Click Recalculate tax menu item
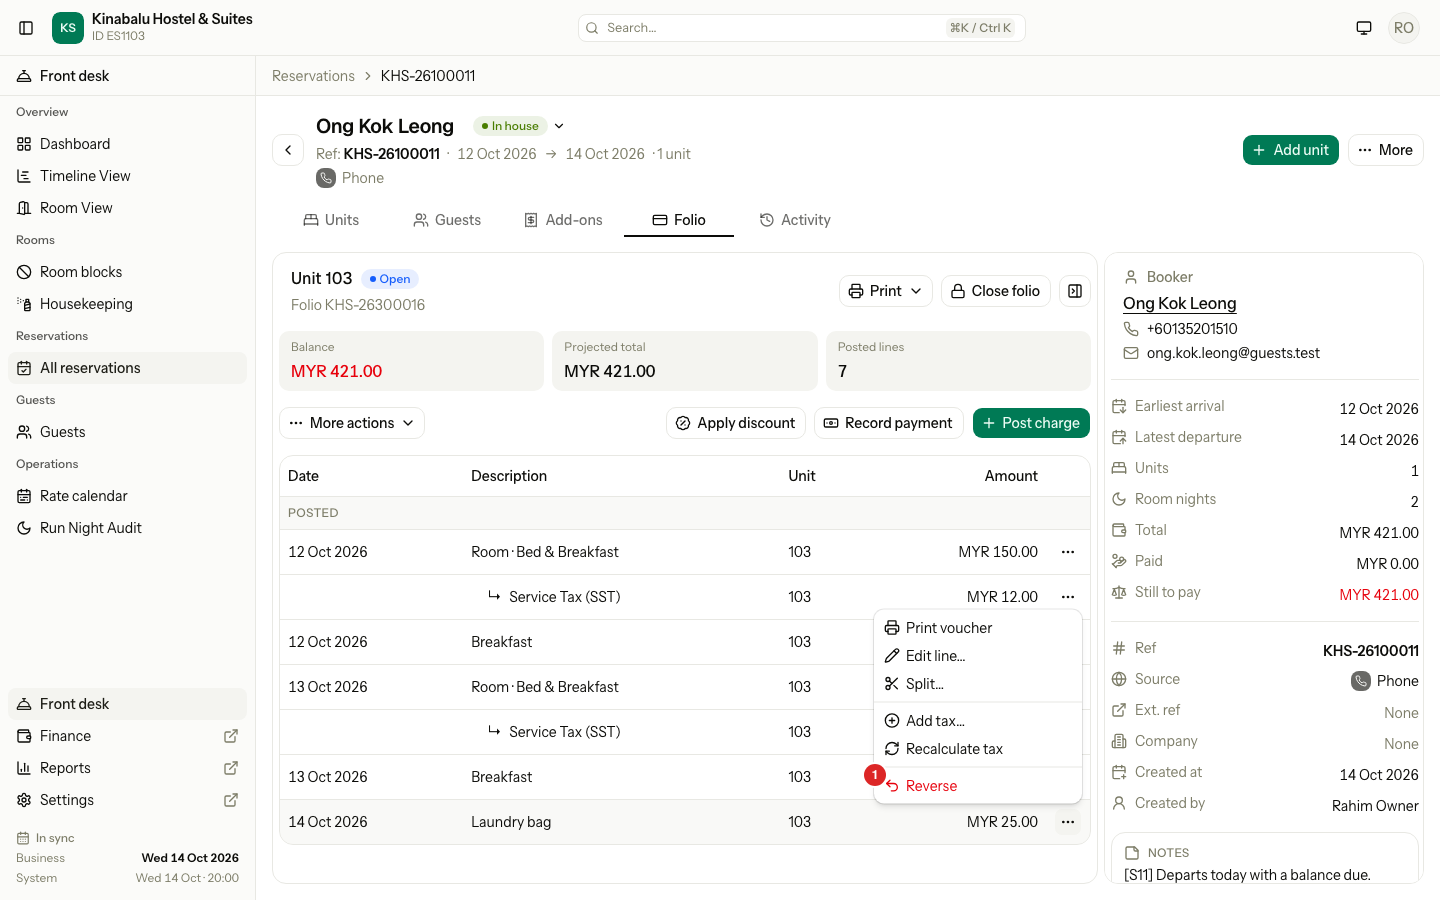Viewport: 1440px width, 900px height. (978, 749)
